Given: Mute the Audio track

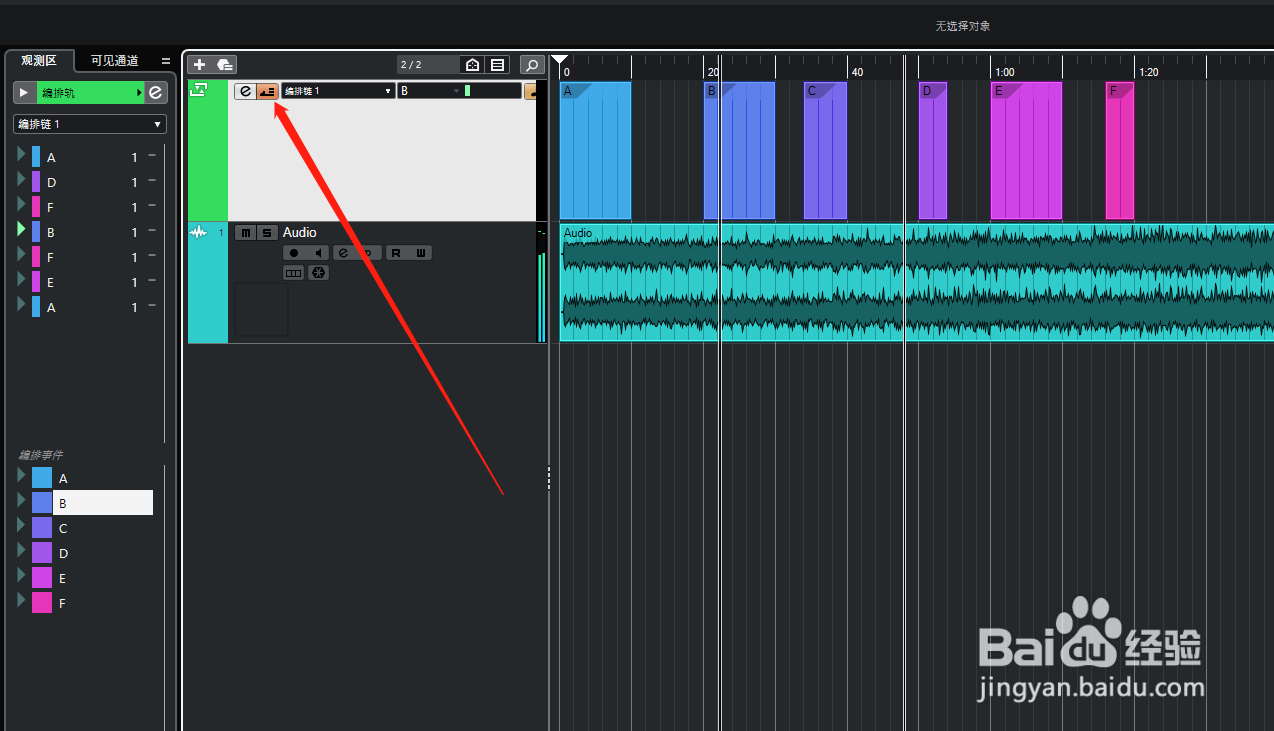Looking at the screenshot, I should pos(245,233).
